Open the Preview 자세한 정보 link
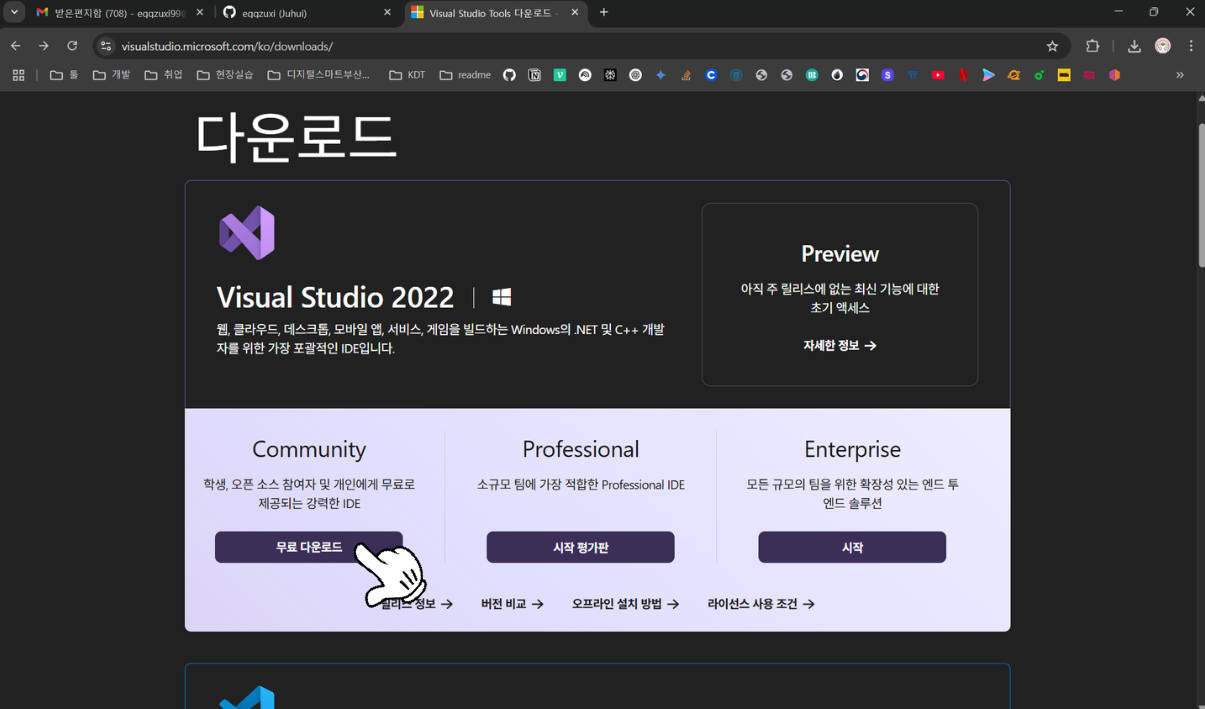1205x709 pixels. point(839,345)
